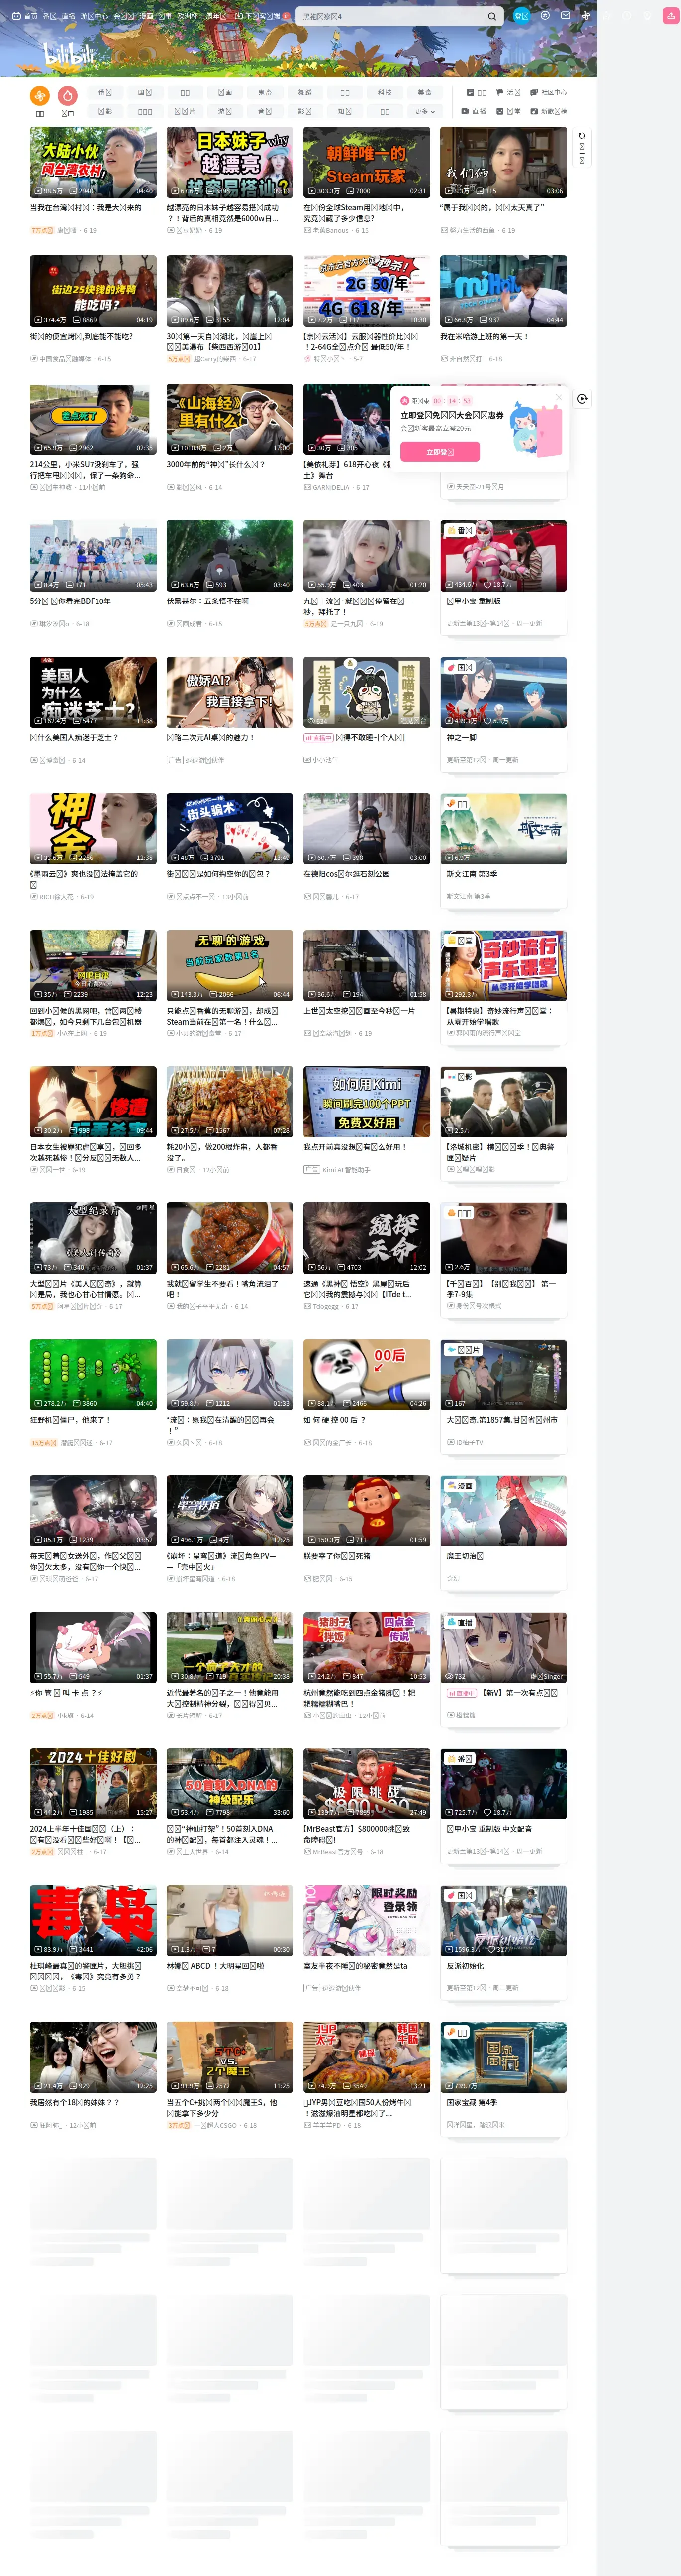Open the 神之一脚 title link
The width and height of the screenshot is (681, 2576).
(462, 737)
